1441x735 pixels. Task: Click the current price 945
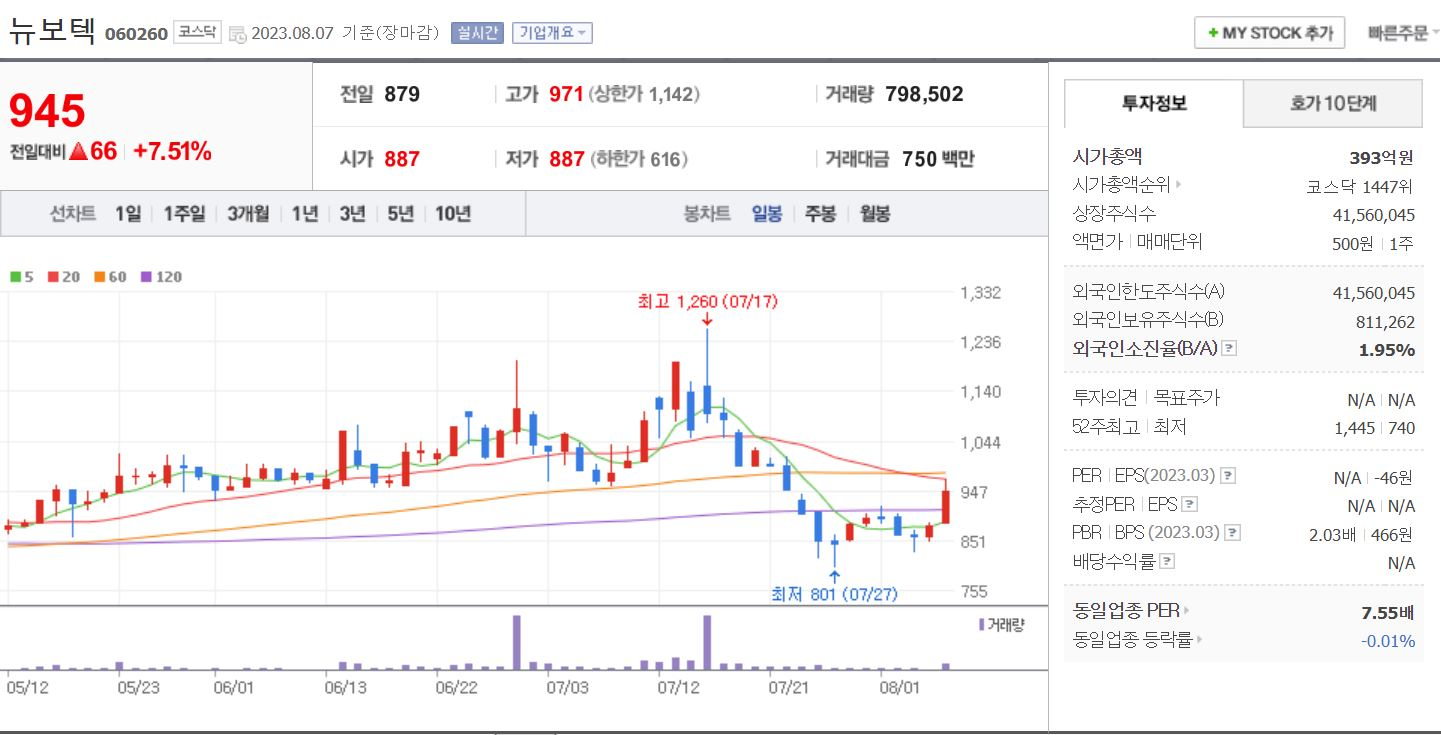[47, 111]
